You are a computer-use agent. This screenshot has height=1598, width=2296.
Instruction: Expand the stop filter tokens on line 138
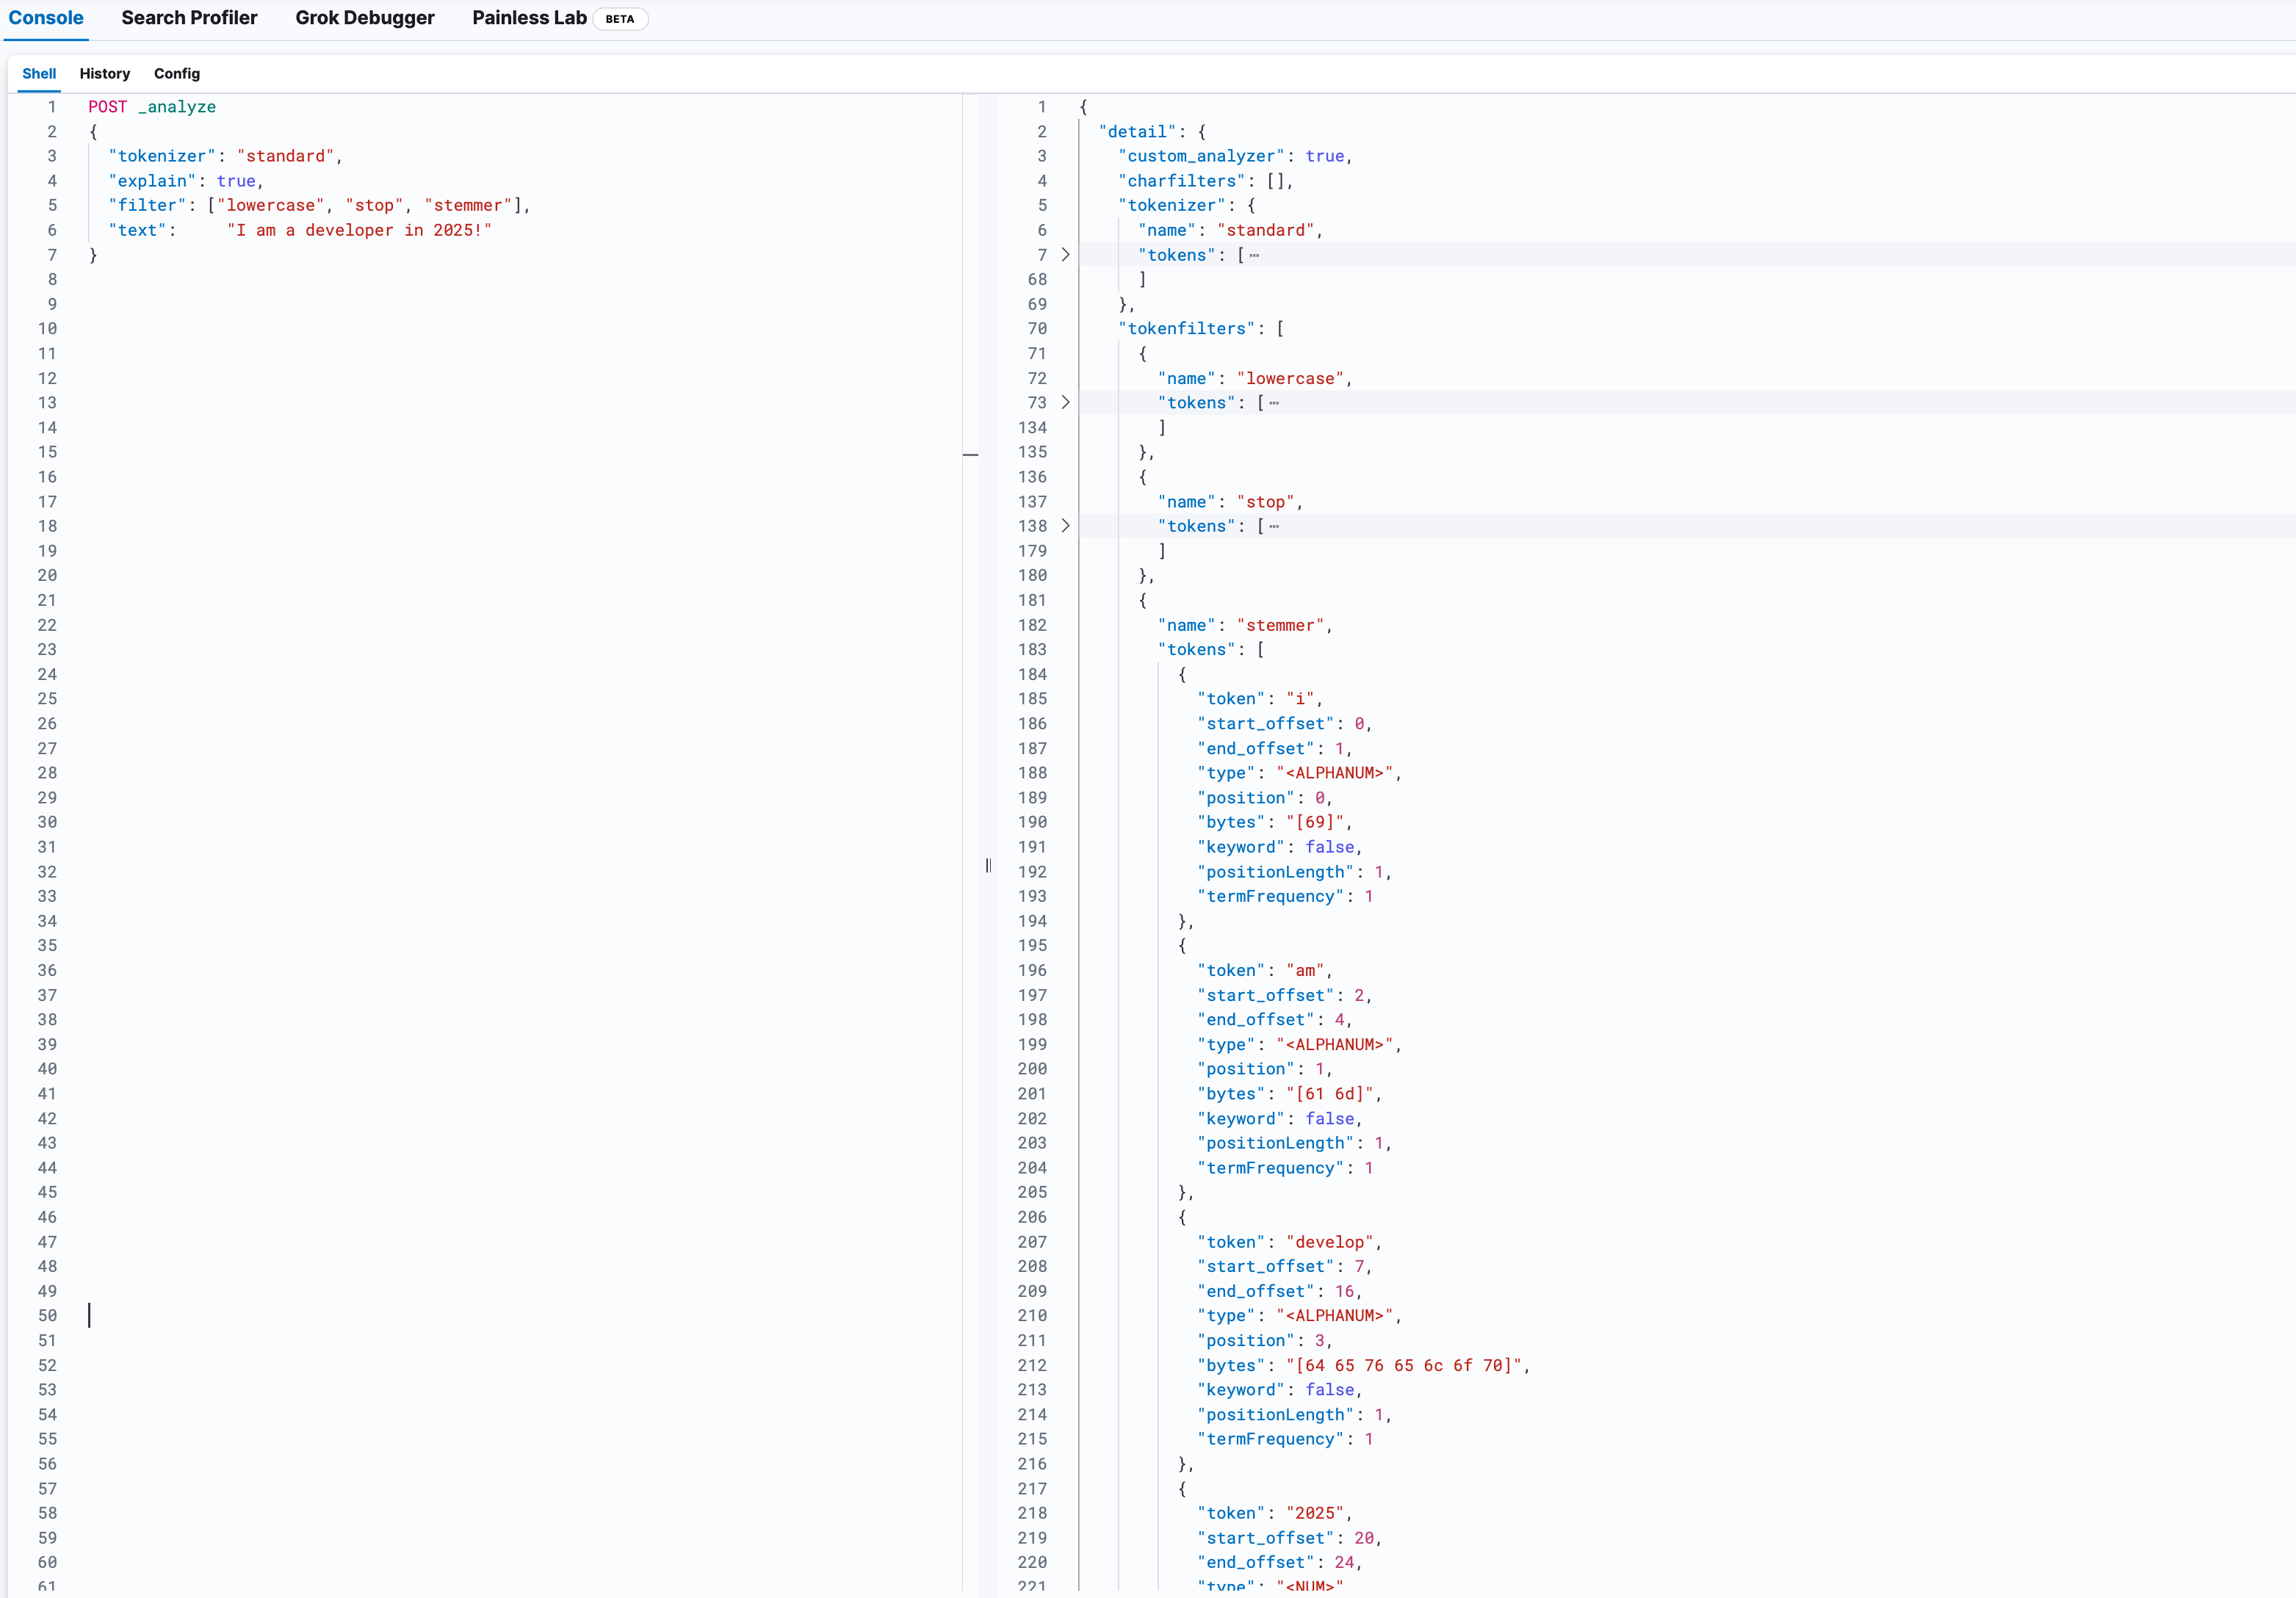point(1065,526)
